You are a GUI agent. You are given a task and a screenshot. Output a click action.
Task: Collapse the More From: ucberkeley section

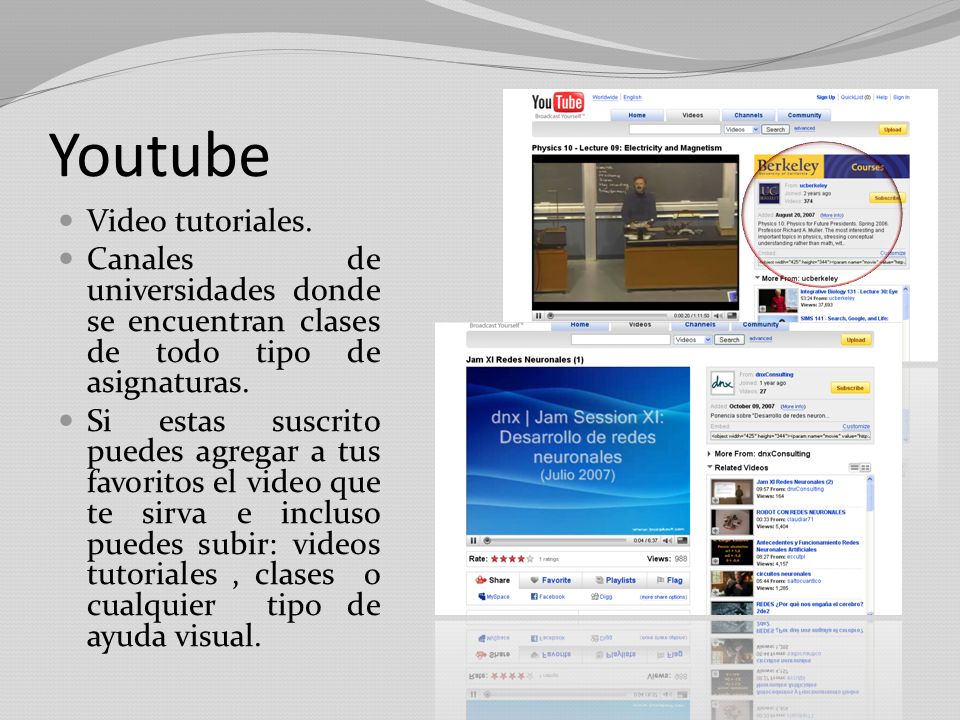[758, 278]
